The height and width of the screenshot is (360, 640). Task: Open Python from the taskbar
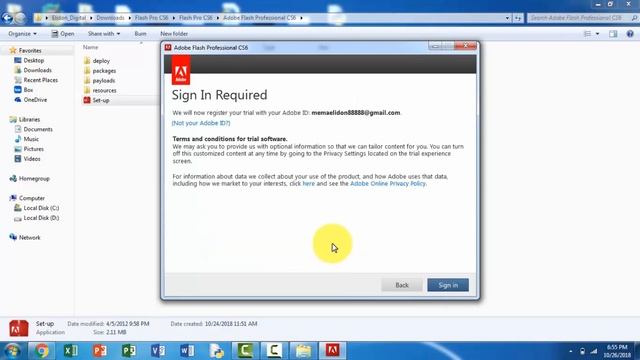[x=216, y=351]
